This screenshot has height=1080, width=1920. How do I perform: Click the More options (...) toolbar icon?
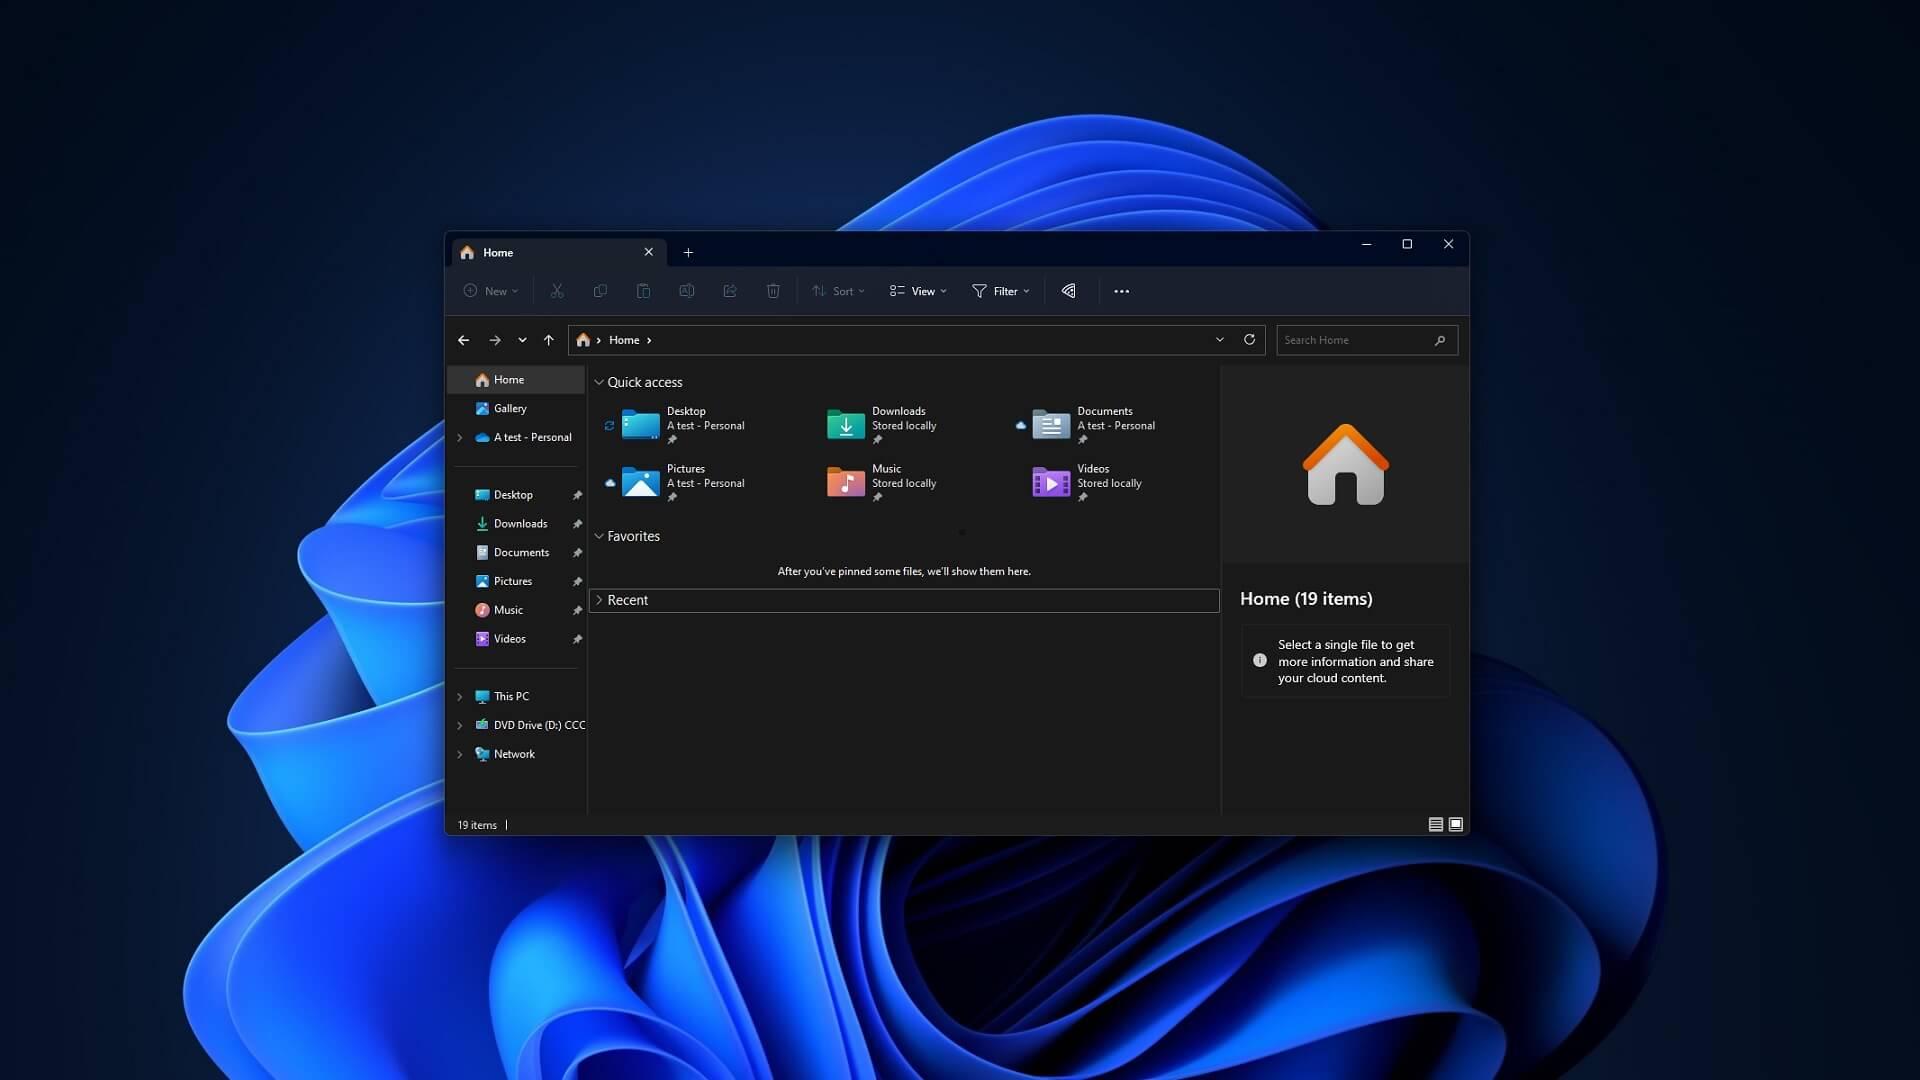point(1121,290)
